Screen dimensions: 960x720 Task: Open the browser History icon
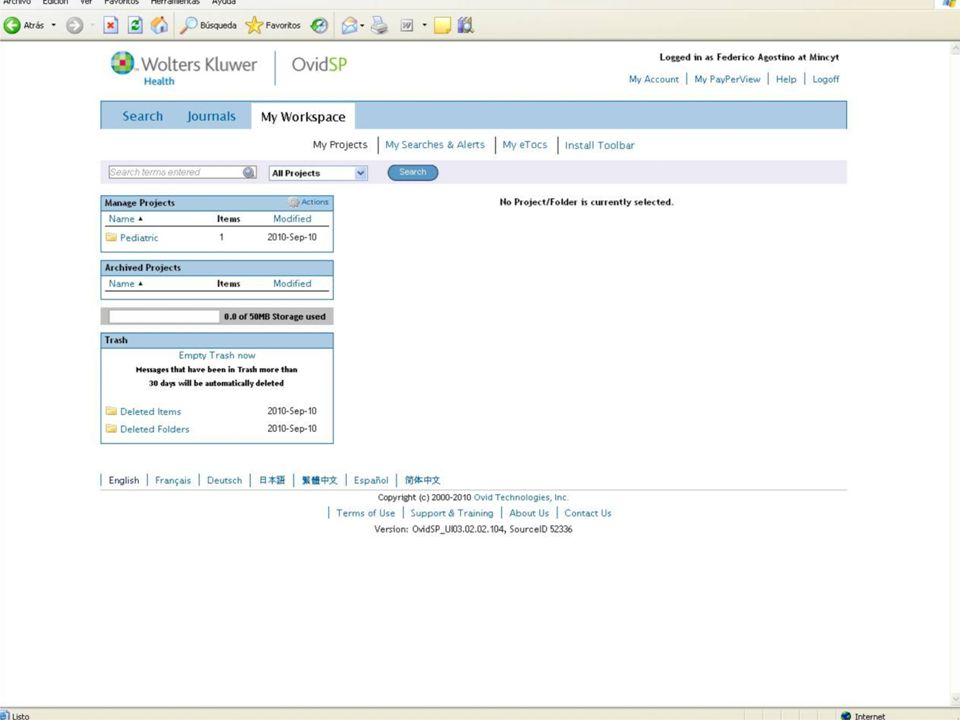319,25
